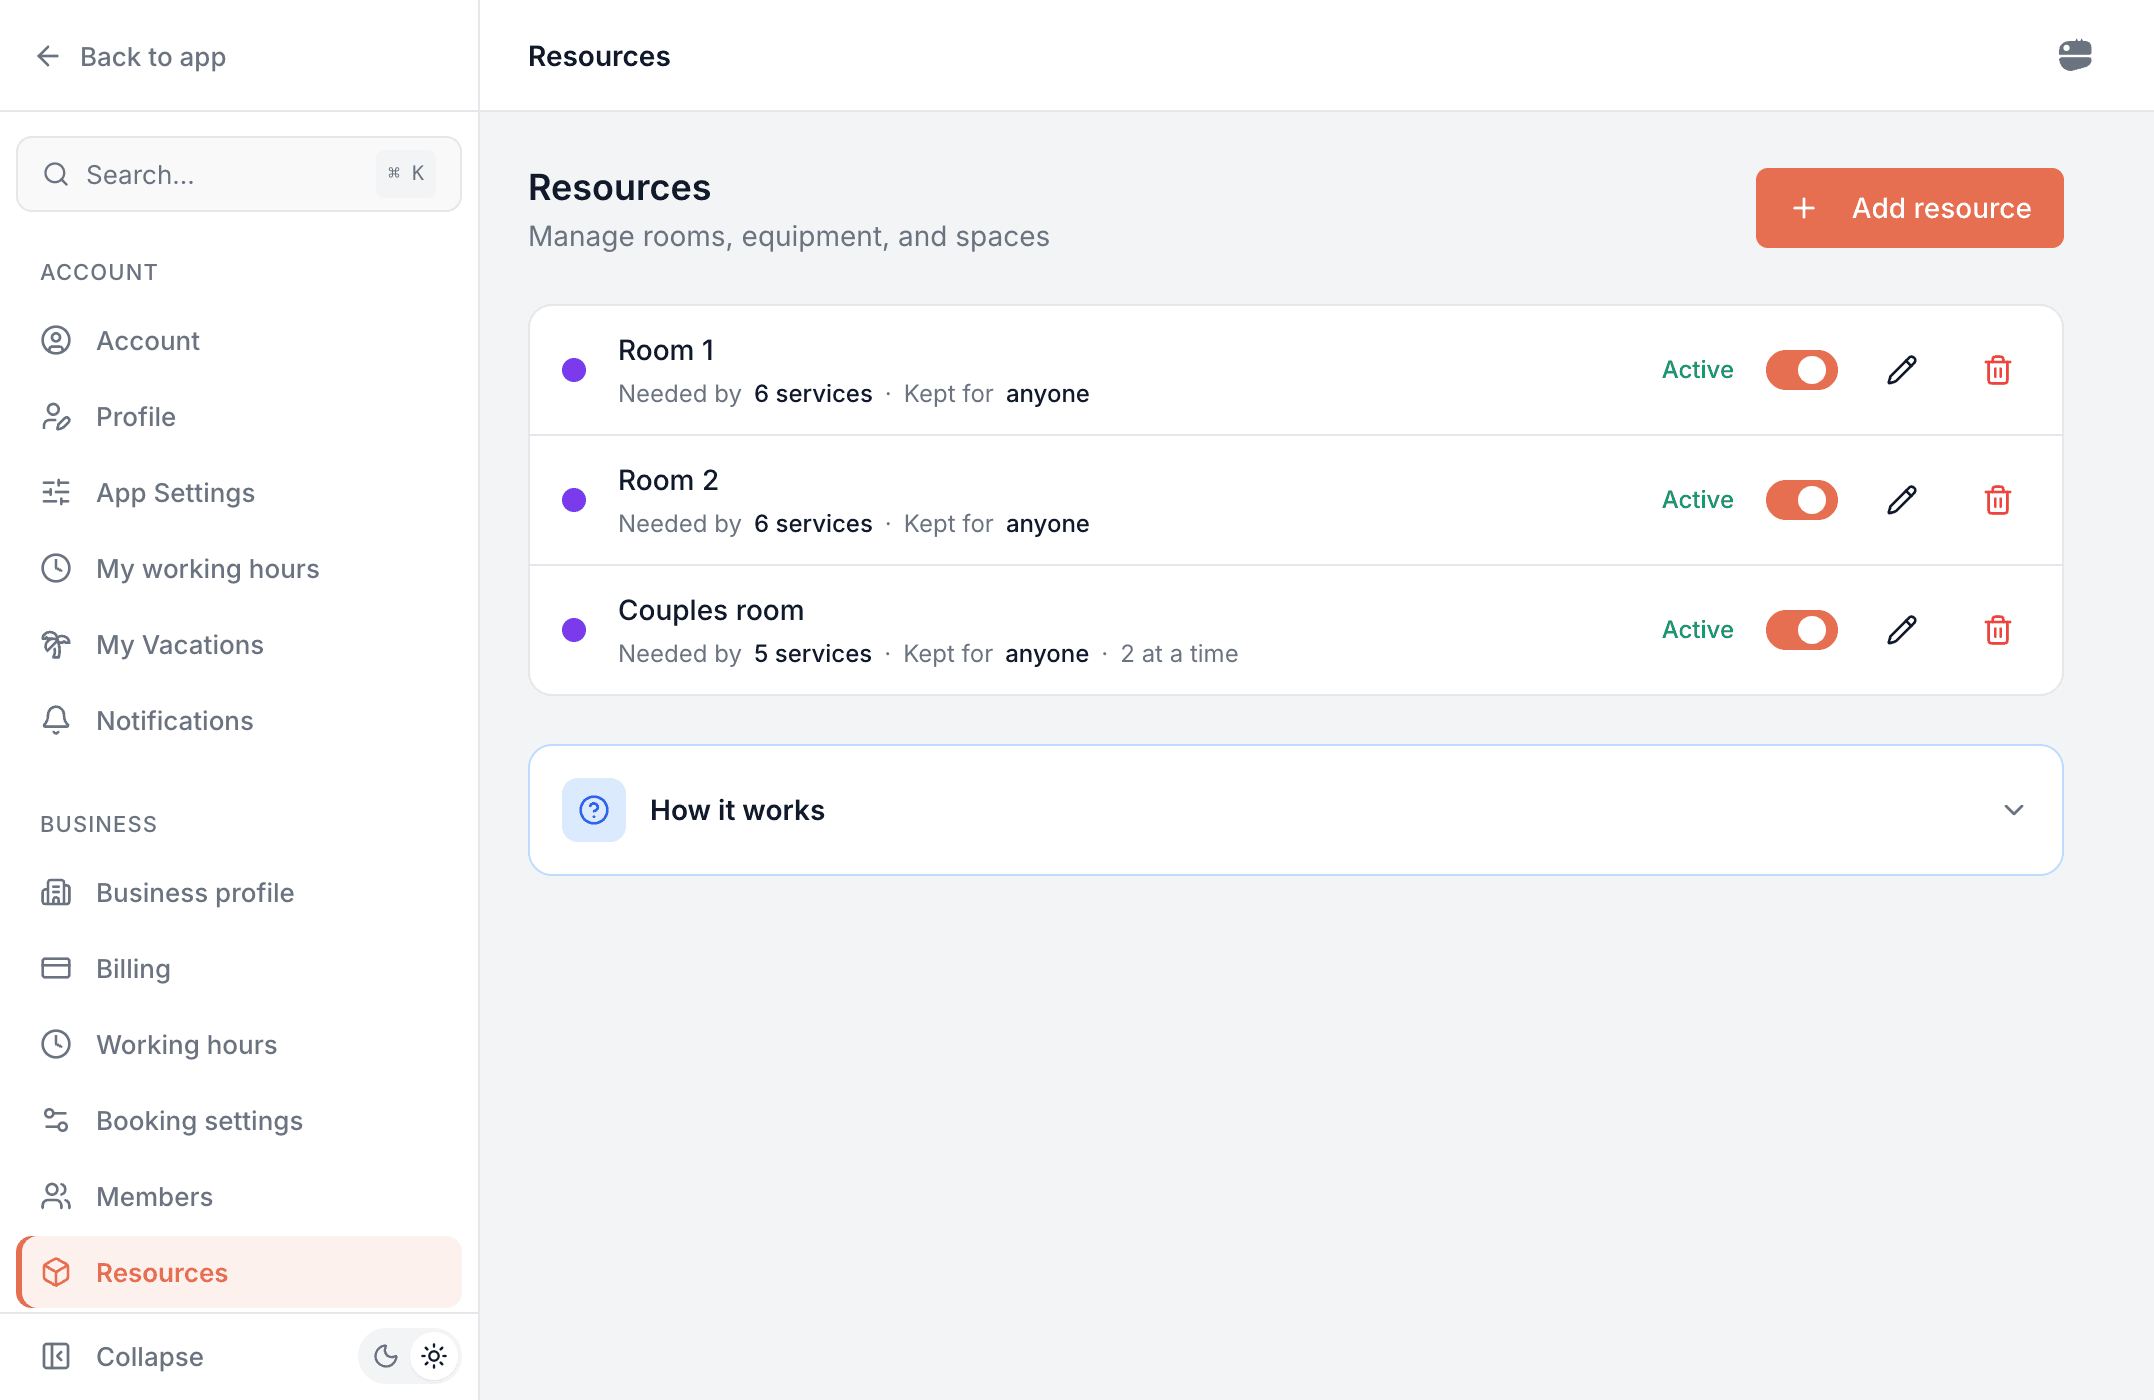Focus the Search input field
The height and width of the screenshot is (1400, 2154).
pos(239,174)
